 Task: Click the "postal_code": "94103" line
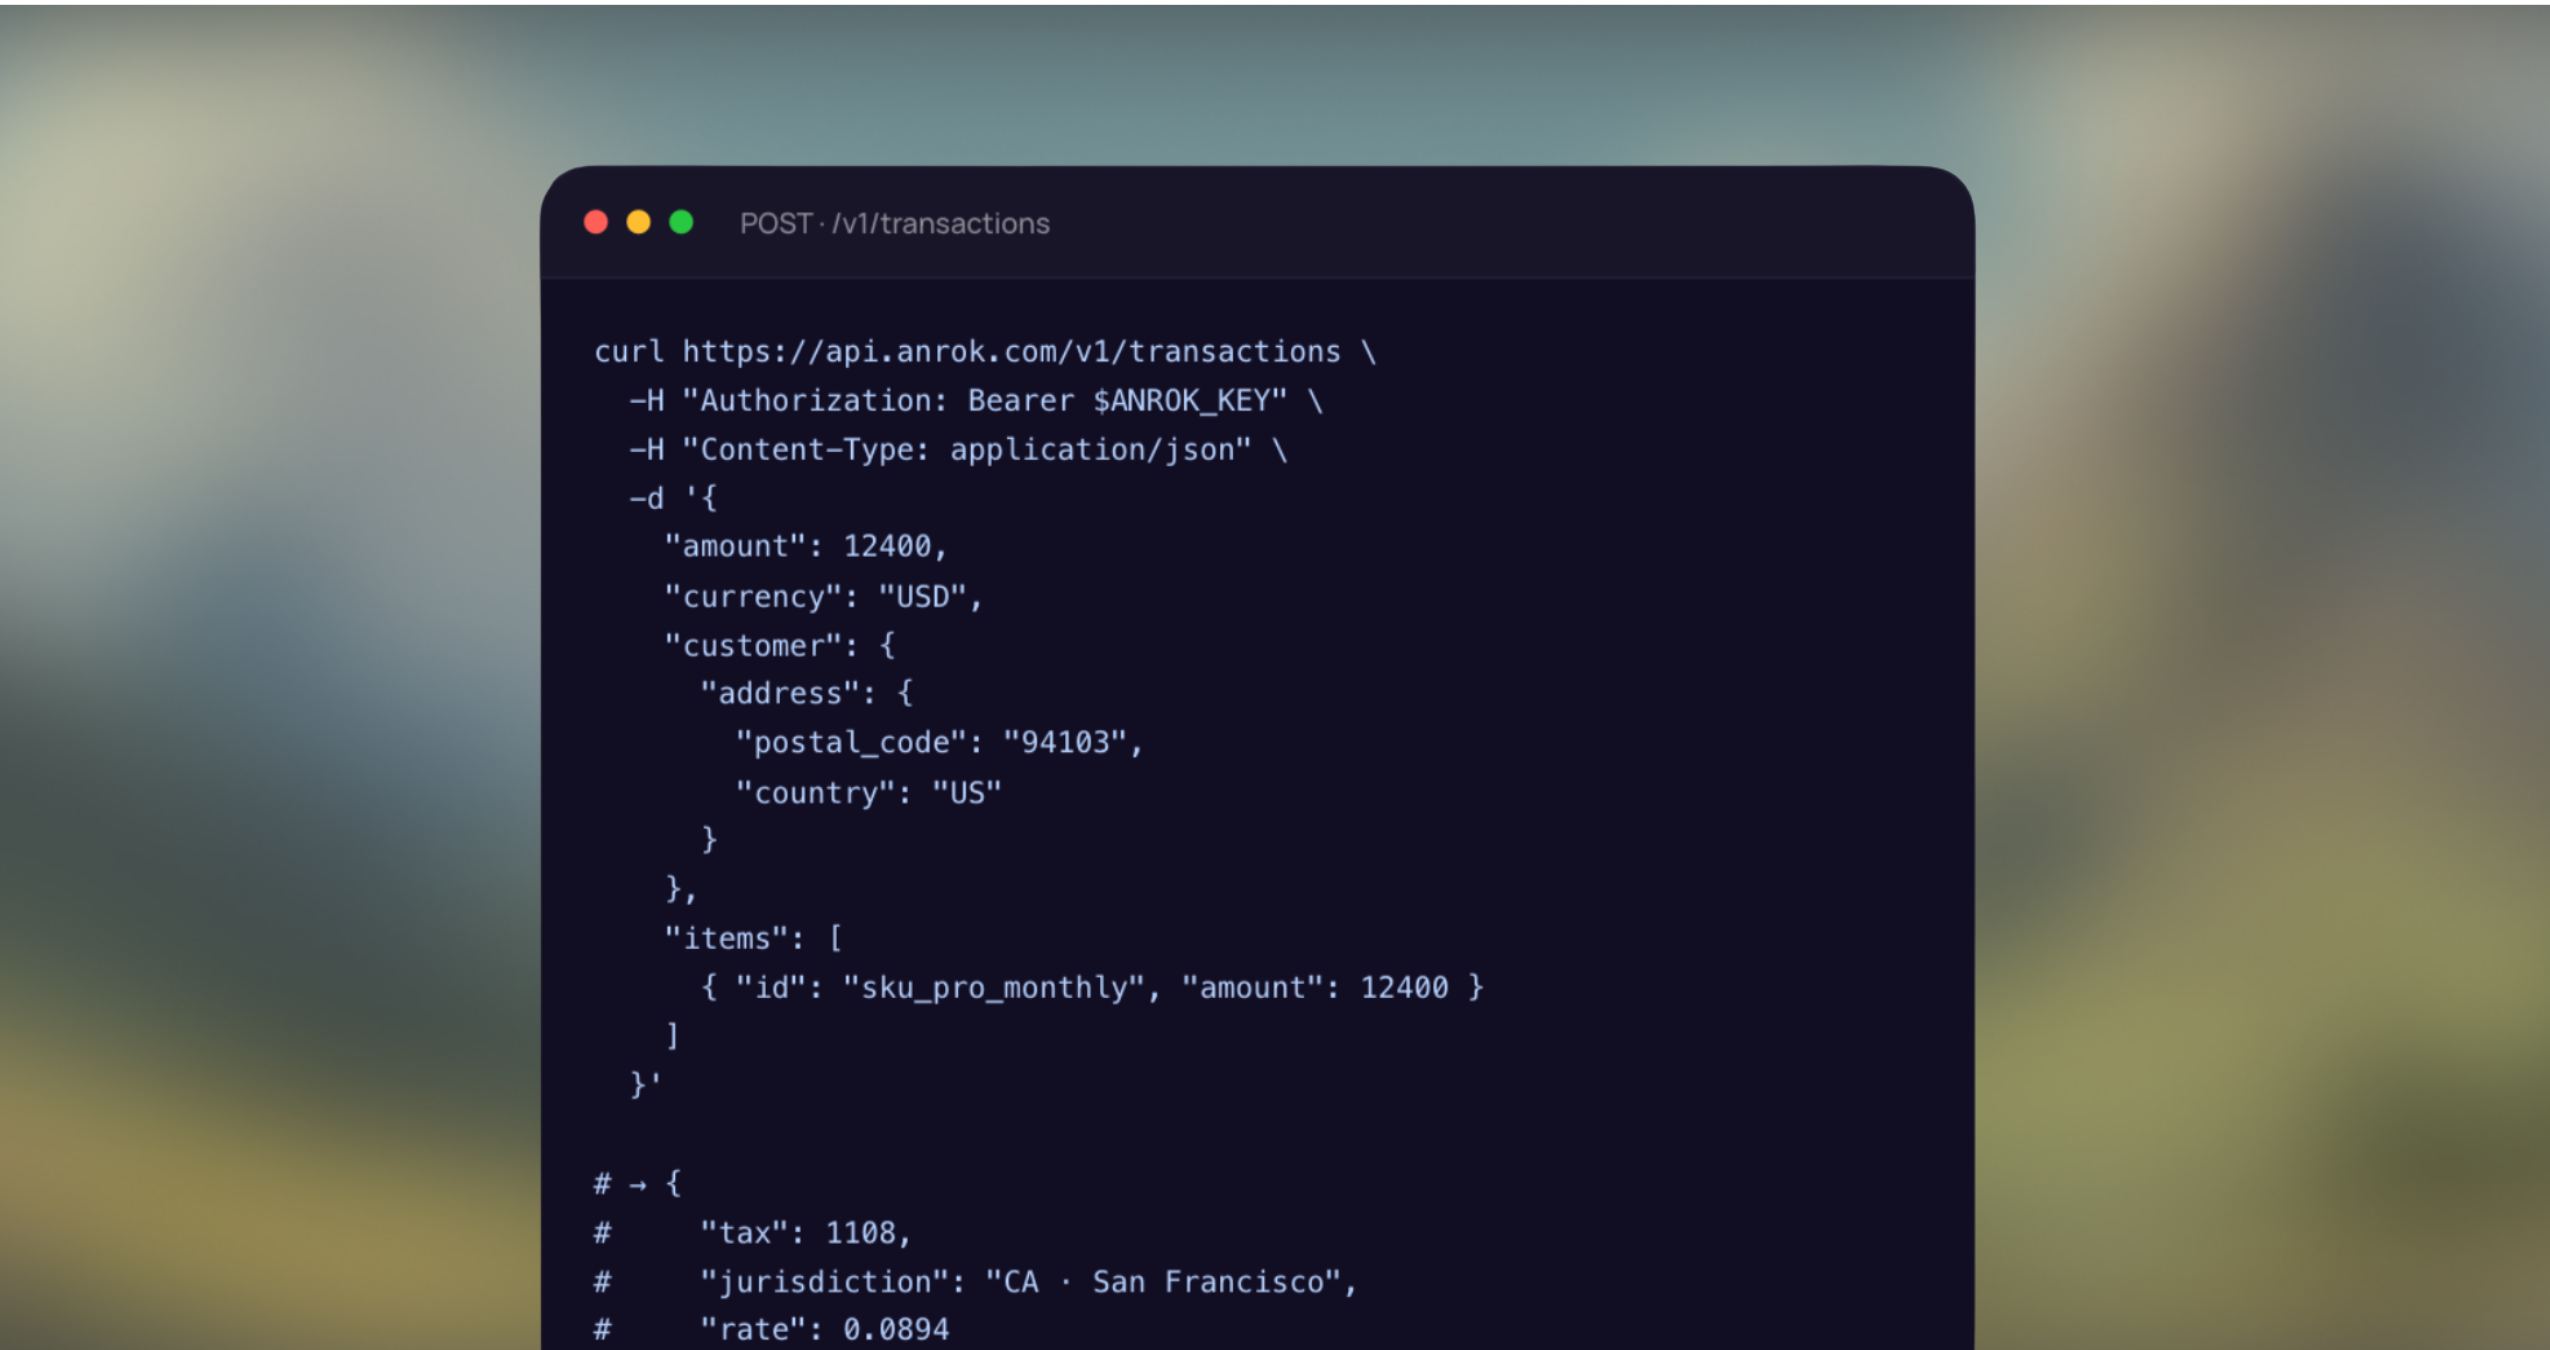tap(939, 742)
